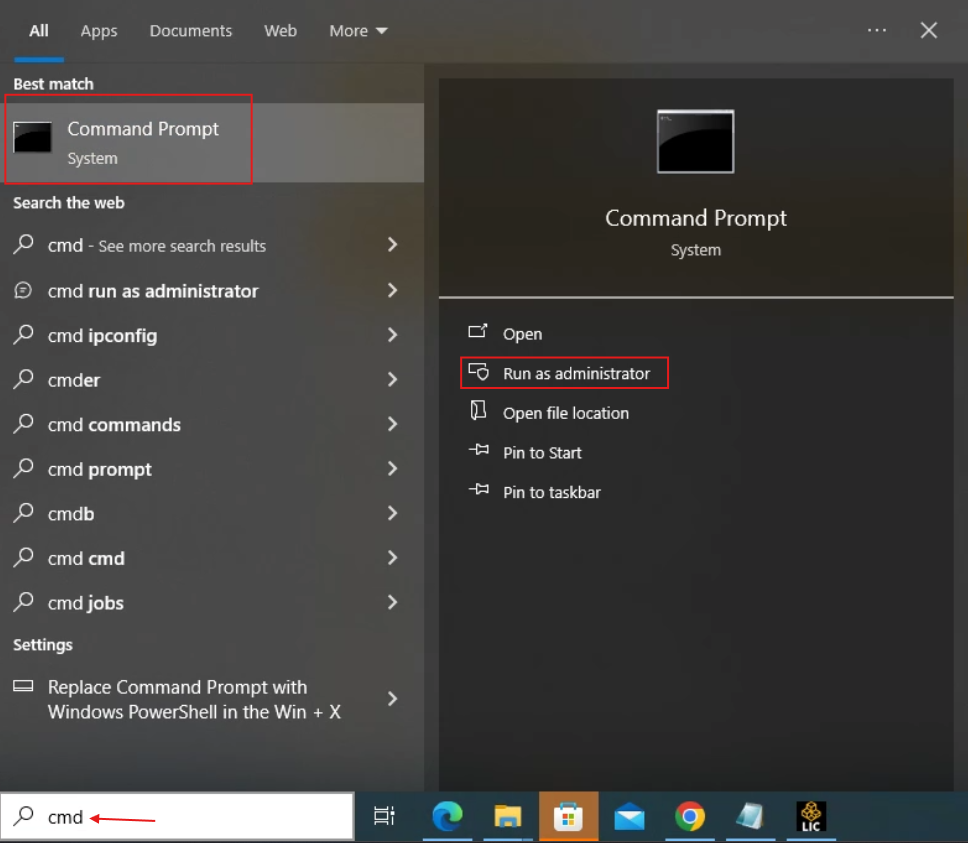Switch to the Apps tab
The image size is (968, 843).
pyautogui.click(x=98, y=30)
